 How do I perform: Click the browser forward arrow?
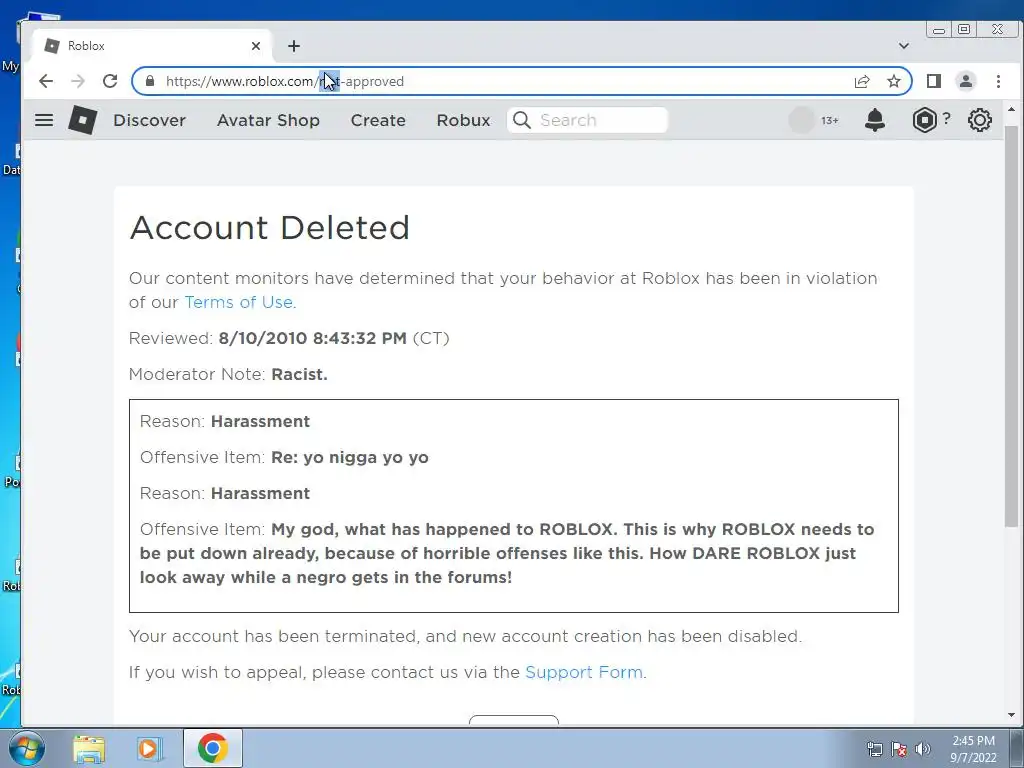(x=78, y=81)
